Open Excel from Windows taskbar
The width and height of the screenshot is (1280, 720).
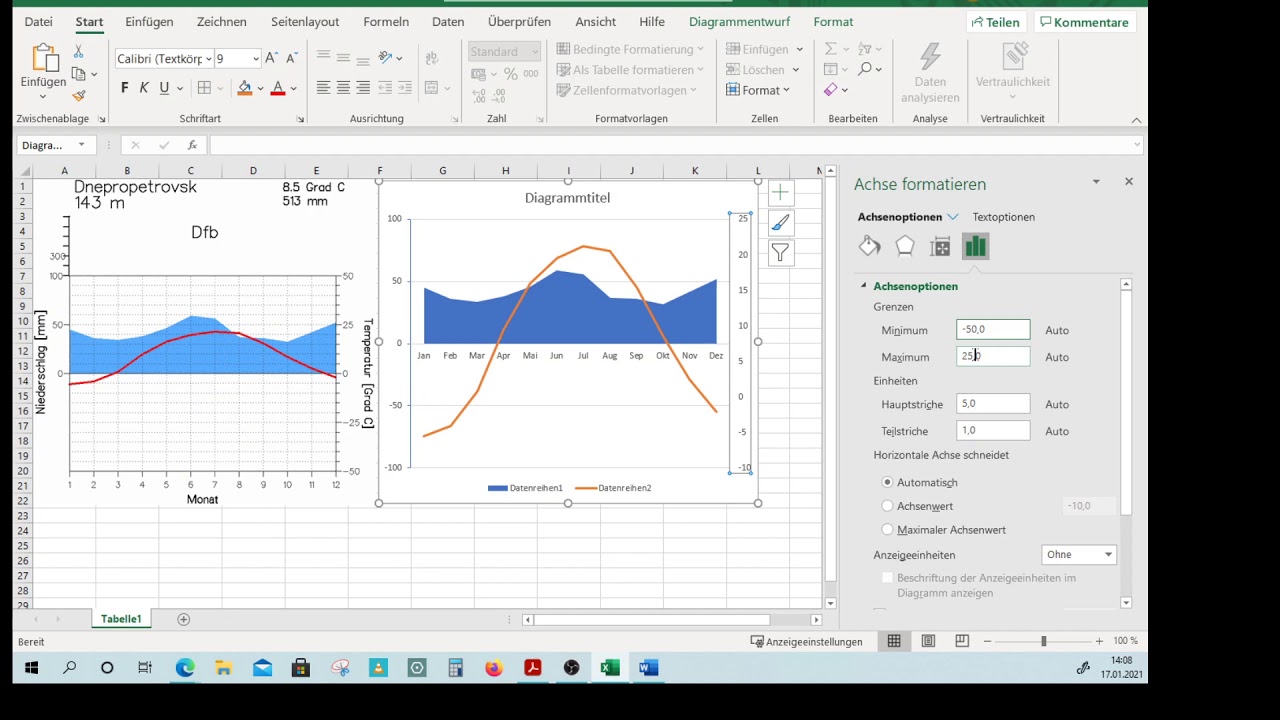tap(610, 668)
